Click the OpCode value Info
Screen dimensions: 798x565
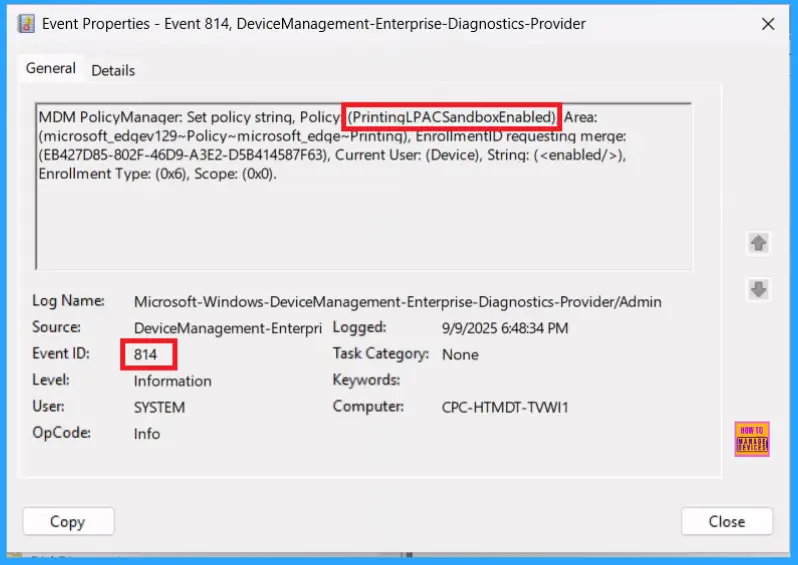(147, 434)
